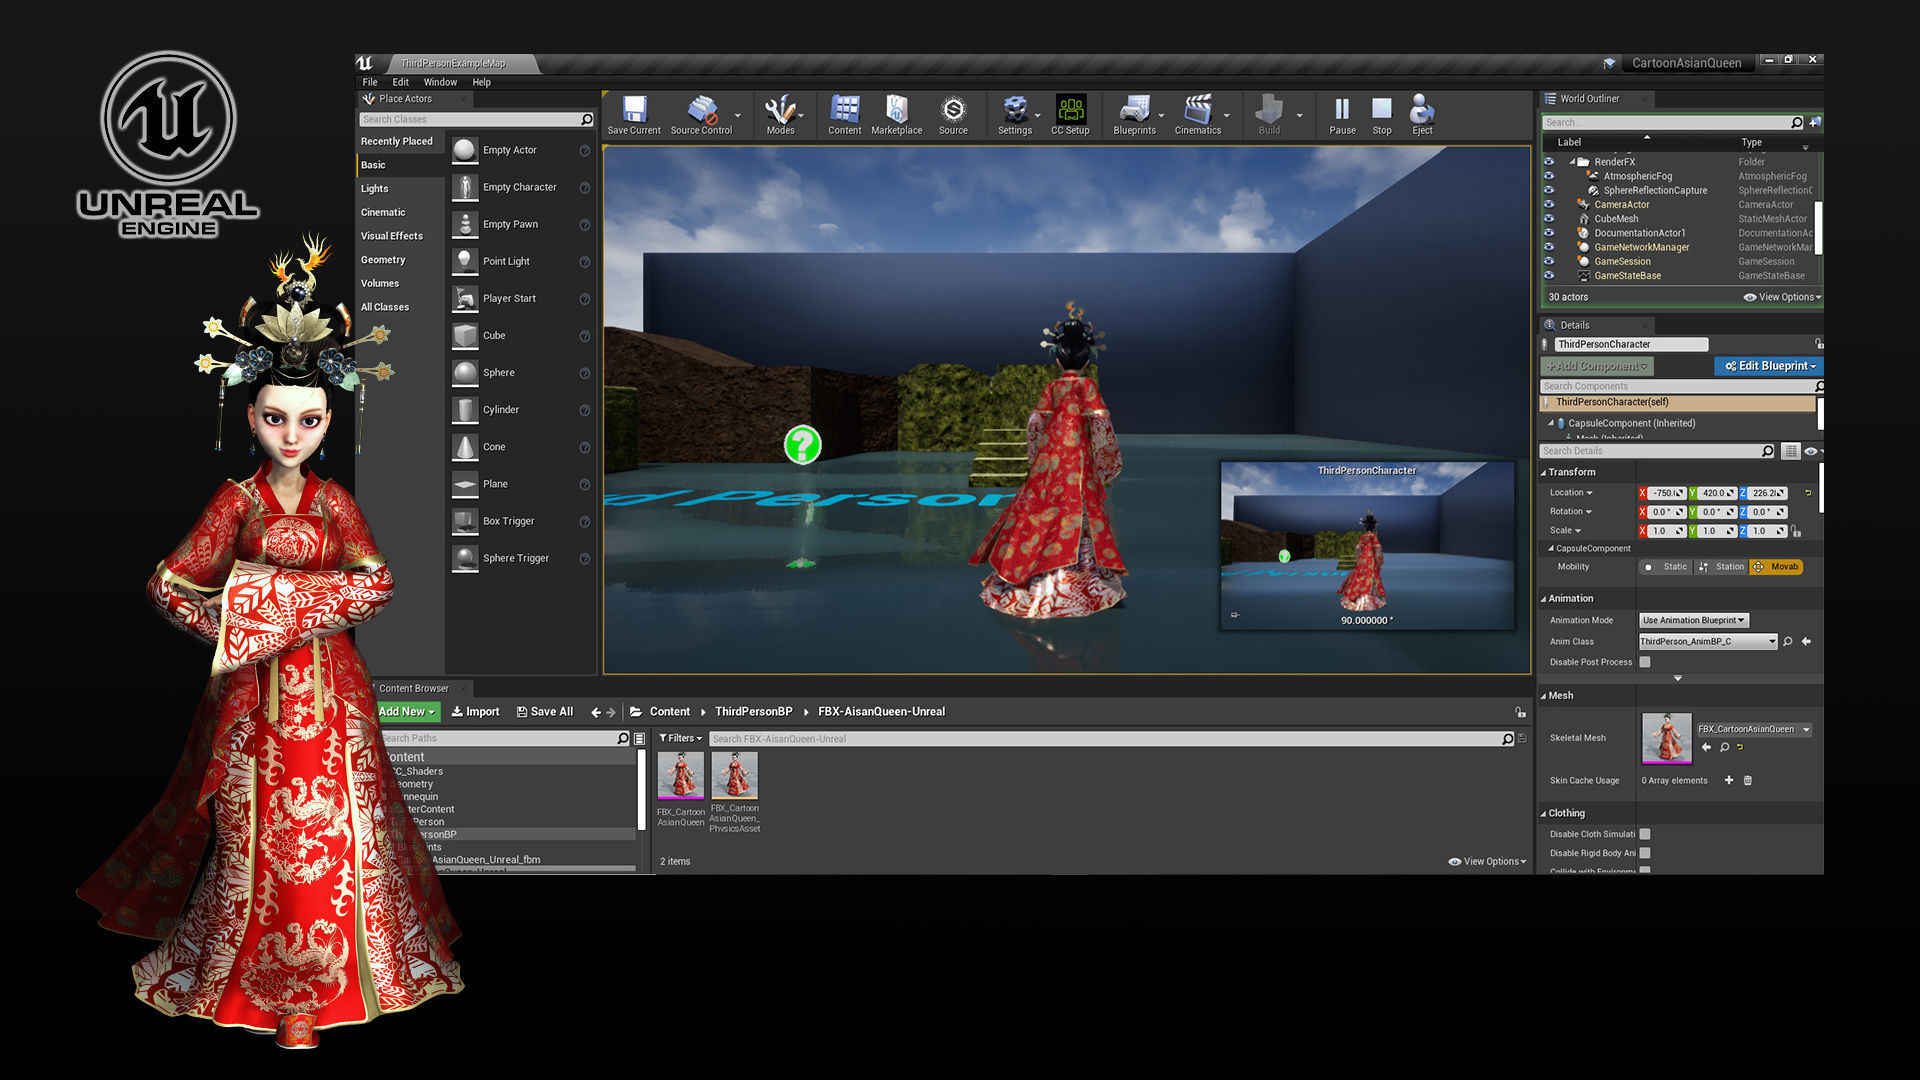Select the FBX_CartoonAsianQueen asset thumbnail
This screenshot has height=1080, width=1920.
681,776
